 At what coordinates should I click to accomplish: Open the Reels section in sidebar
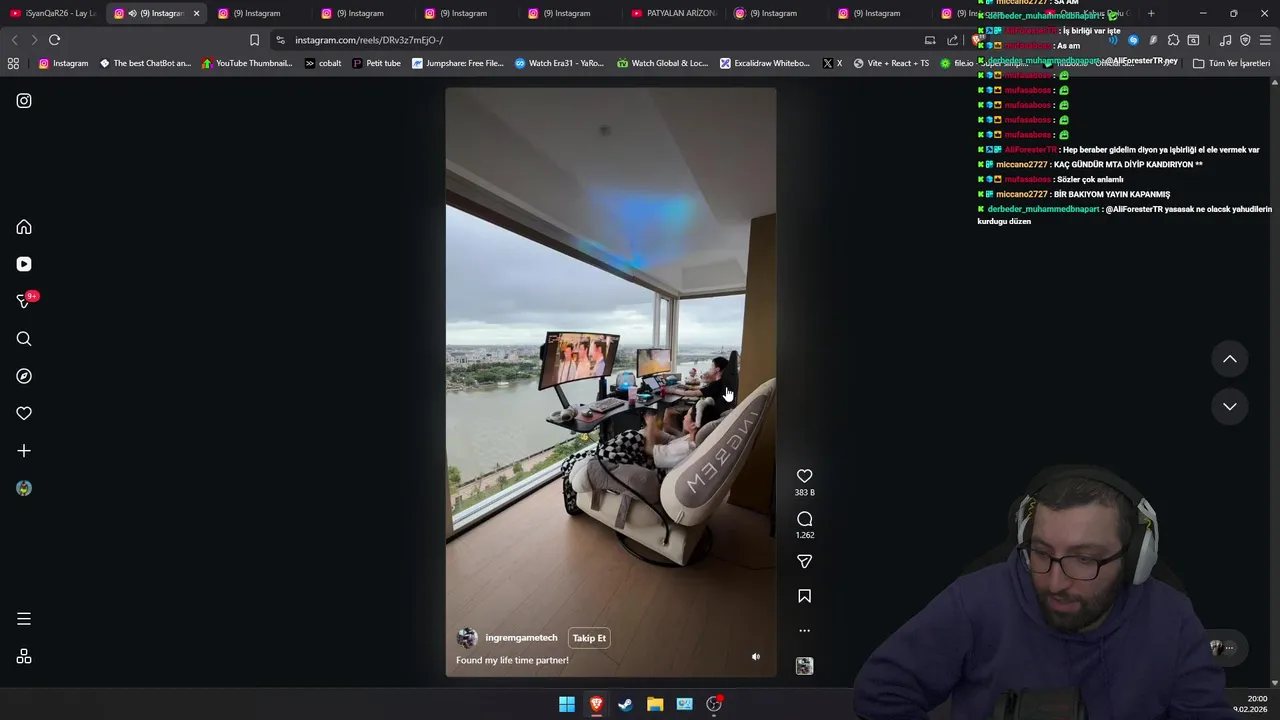24,264
